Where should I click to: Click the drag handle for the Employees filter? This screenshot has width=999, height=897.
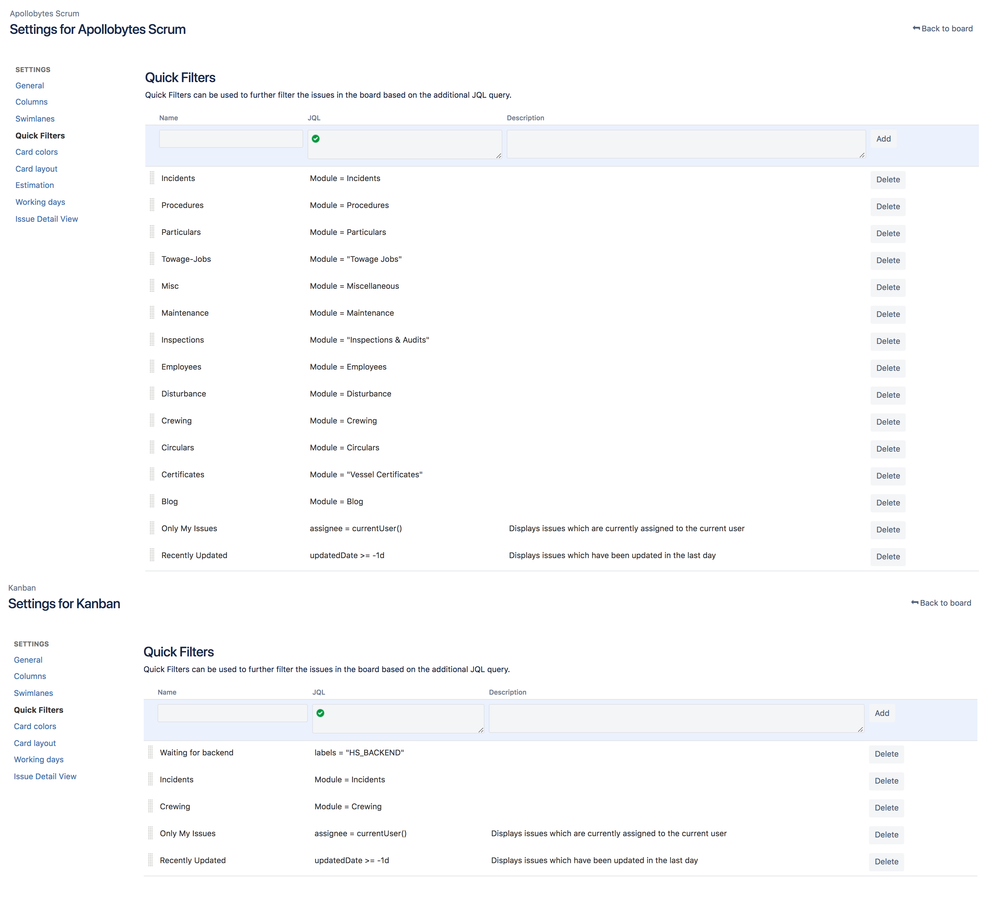click(152, 367)
